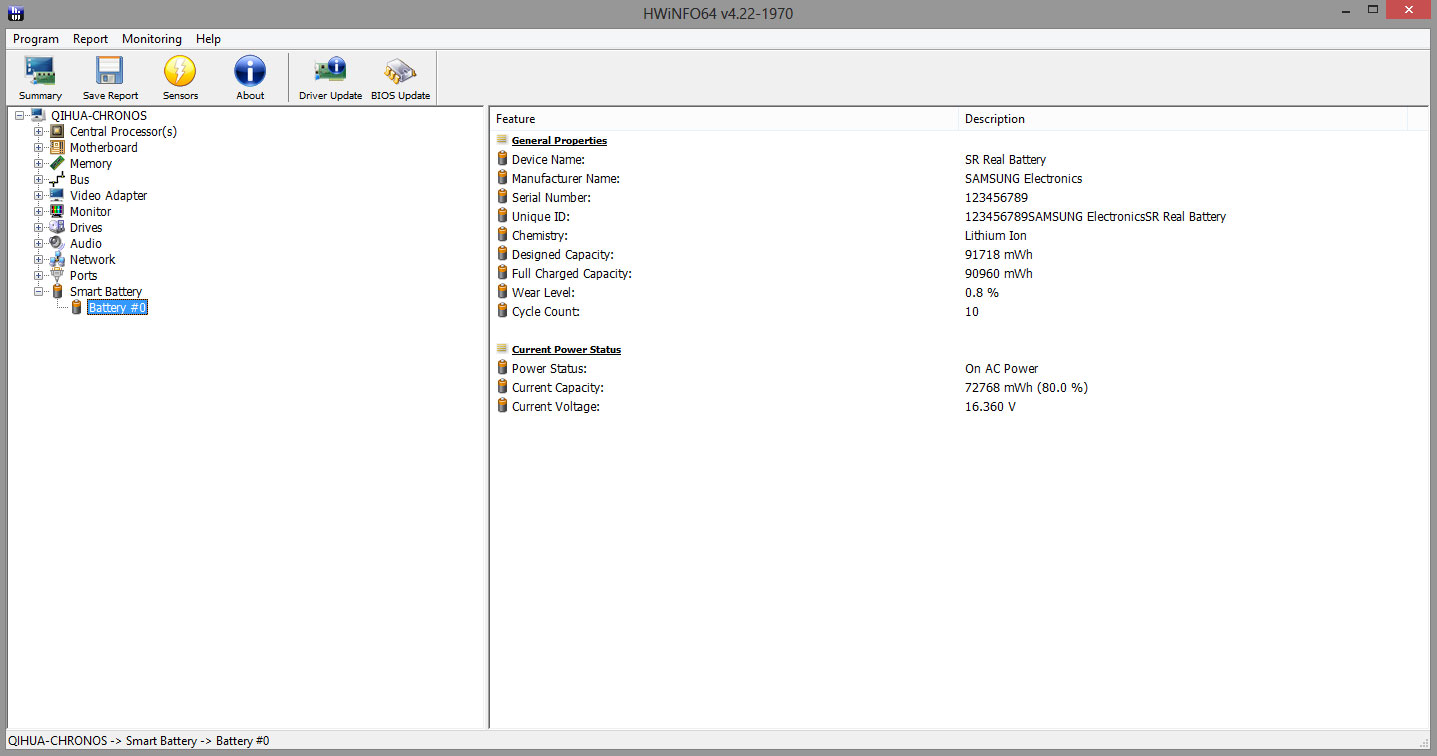Open the Program menu
Screen dimensions: 1437x756
[x=36, y=39]
